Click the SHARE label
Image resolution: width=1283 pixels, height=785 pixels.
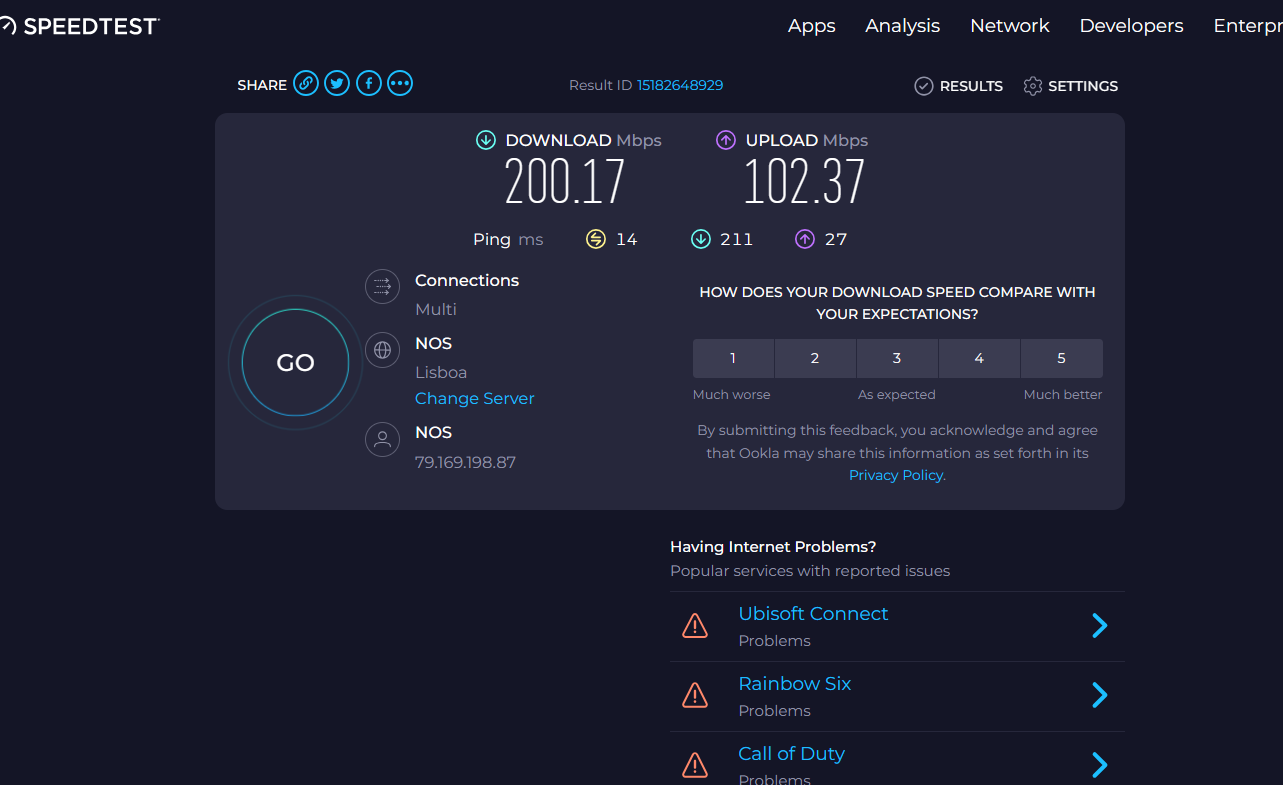click(x=262, y=85)
